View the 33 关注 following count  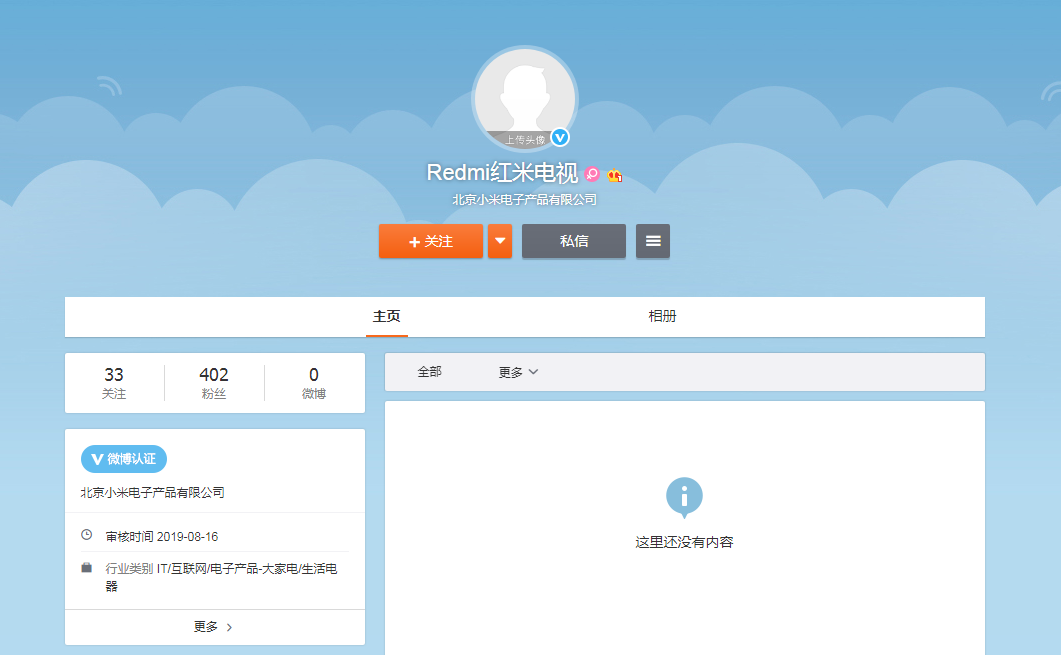(x=114, y=383)
